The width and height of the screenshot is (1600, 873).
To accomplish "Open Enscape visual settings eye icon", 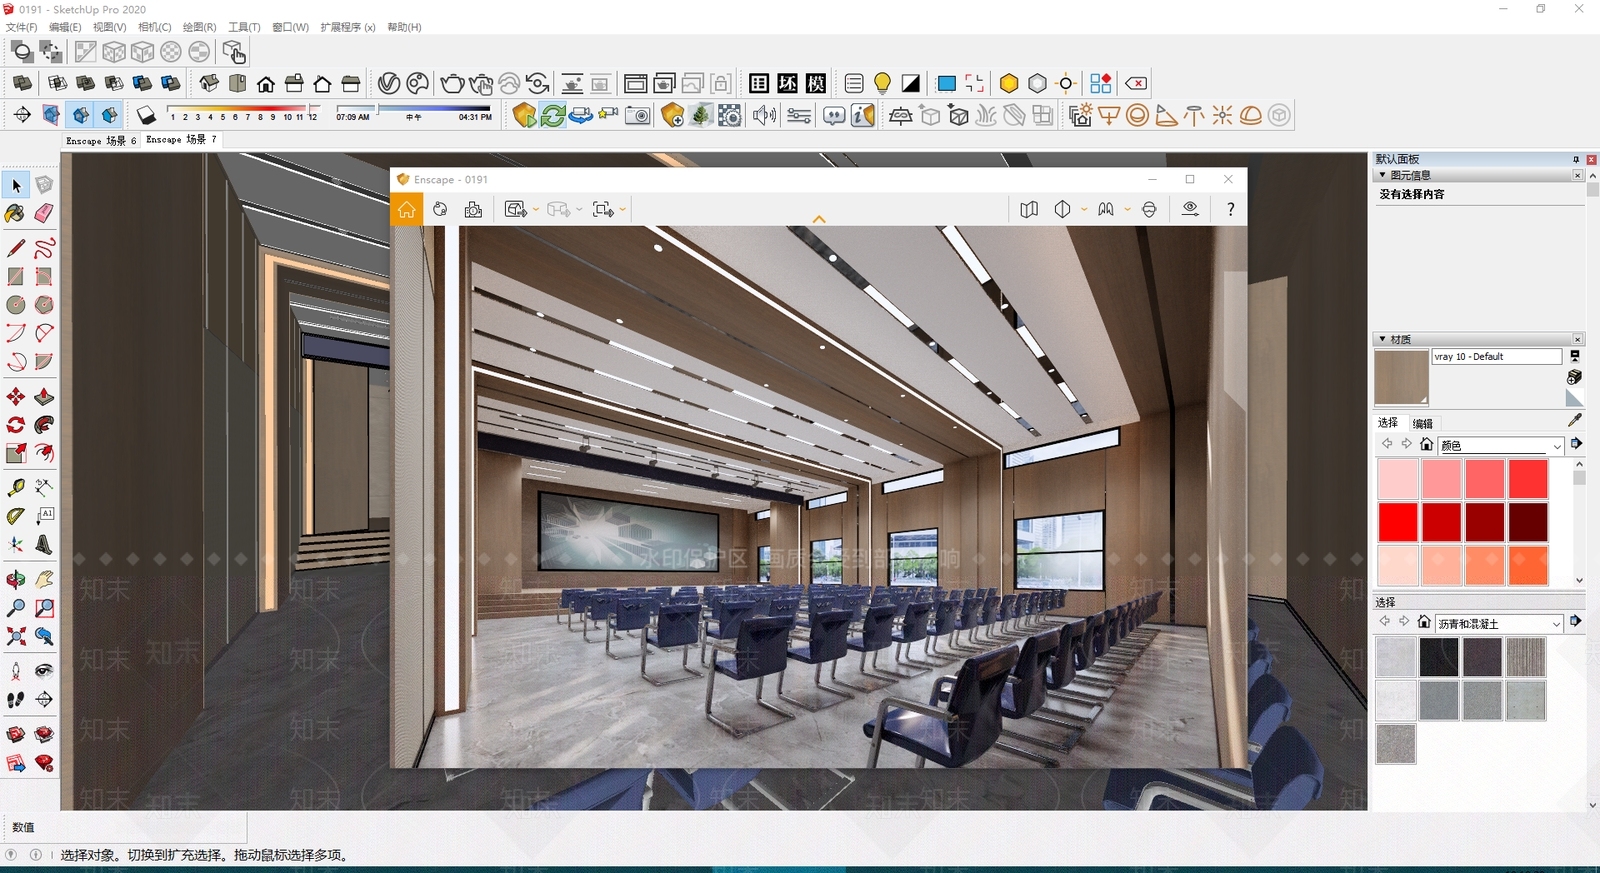I will pyautogui.click(x=1190, y=209).
